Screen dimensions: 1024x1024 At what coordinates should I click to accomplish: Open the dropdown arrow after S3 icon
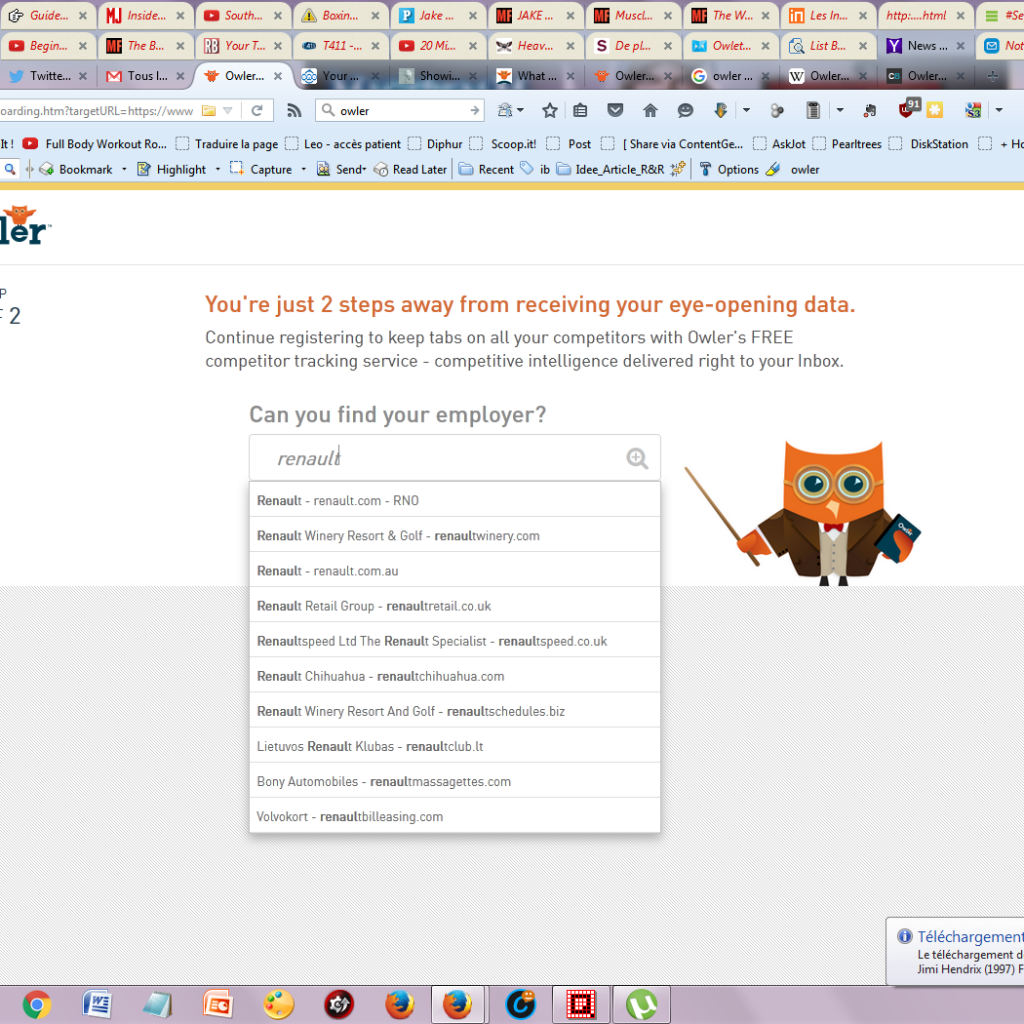(999, 110)
